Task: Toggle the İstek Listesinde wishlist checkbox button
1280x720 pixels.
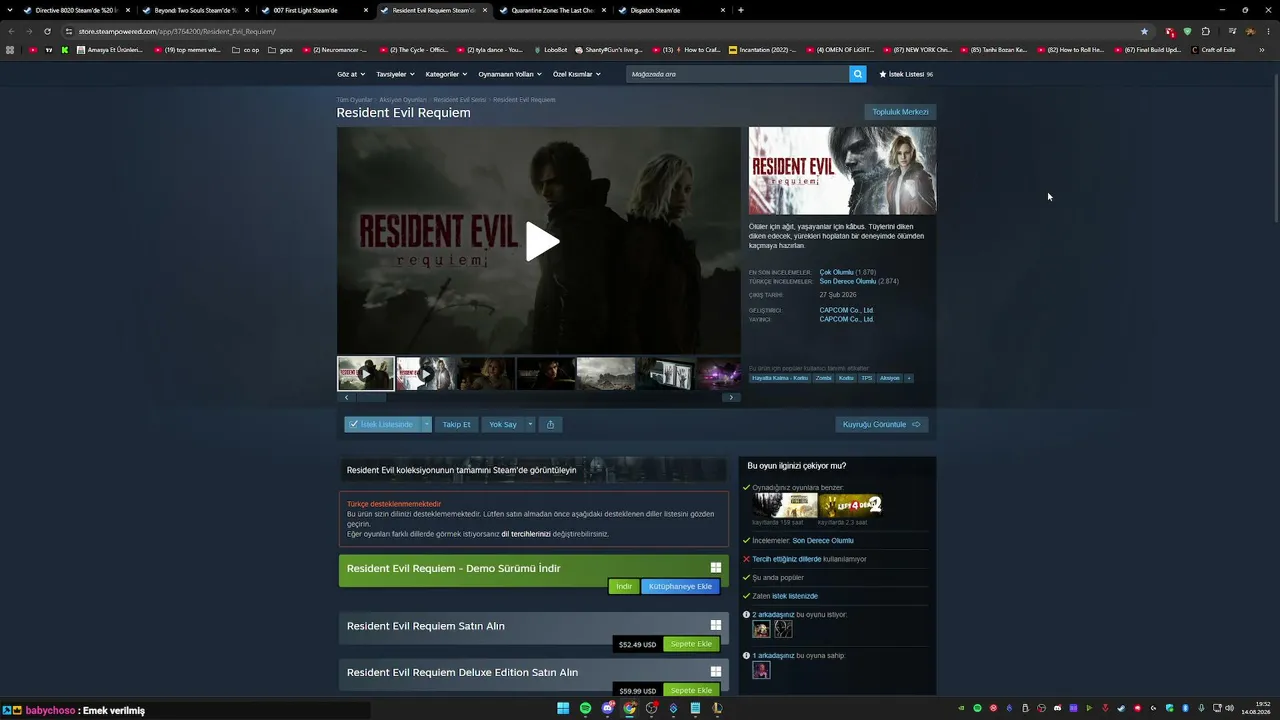Action: (382, 424)
